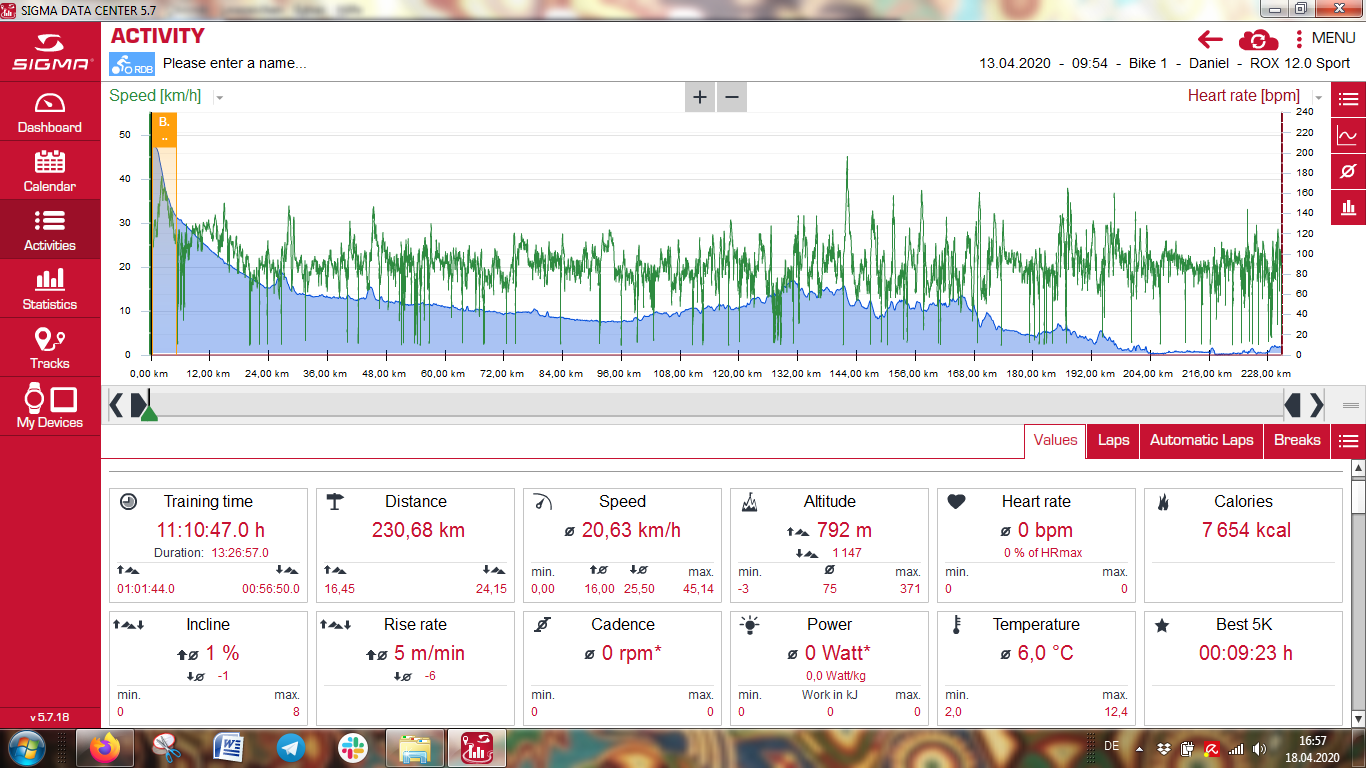Viewport: 1366px width, 768px height.
Task: Toggle the average values chart icon
Action: (1348, 171)
